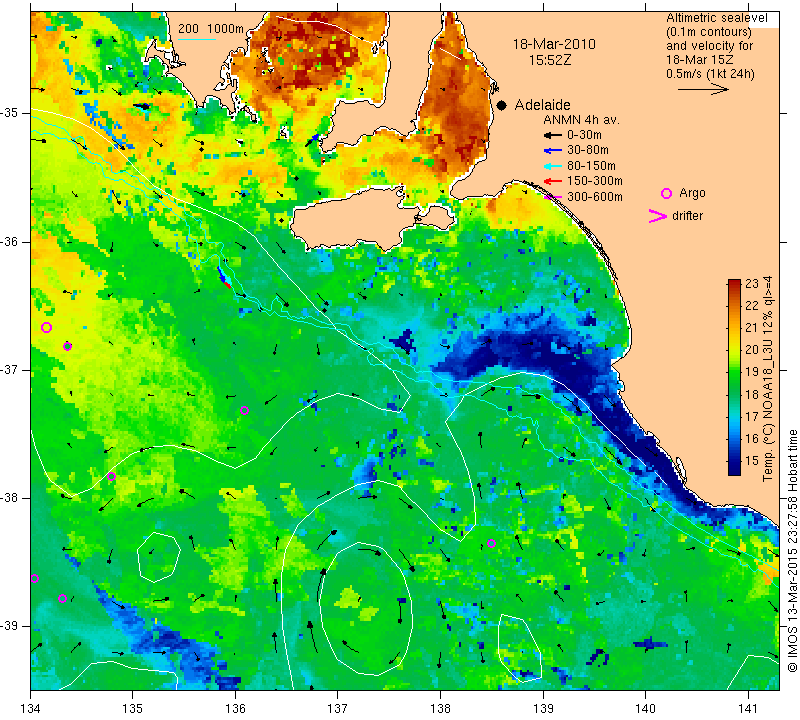Click the 19 value on temperature scale
The image size is (800, 720).
[752, 372]
